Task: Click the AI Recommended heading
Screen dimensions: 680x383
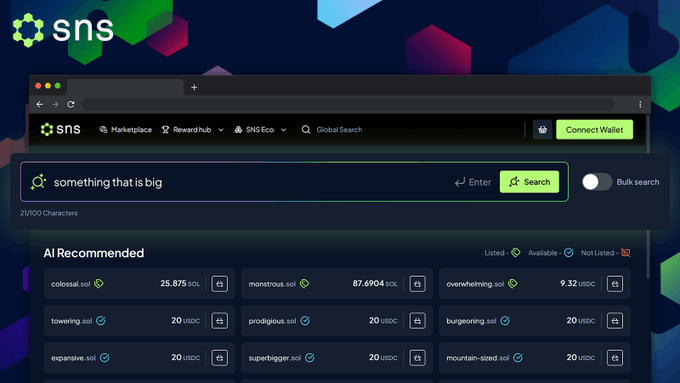Action: (x=94, y=253)
